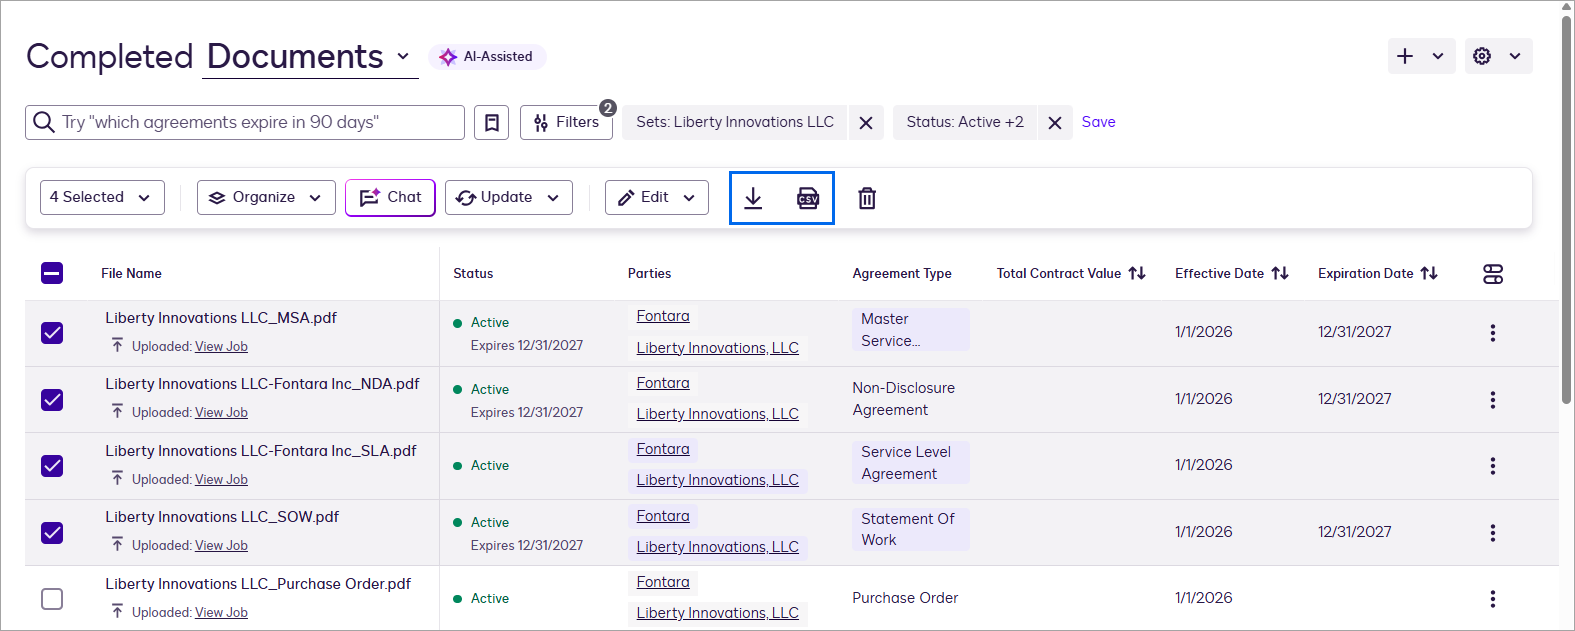
Task: Click the vertical scrollbar thumb
Action: [x=1567, y=209]
